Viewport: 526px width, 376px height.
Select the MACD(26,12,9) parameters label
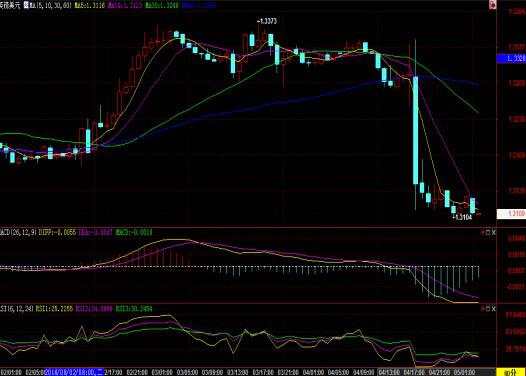(18, 232)
